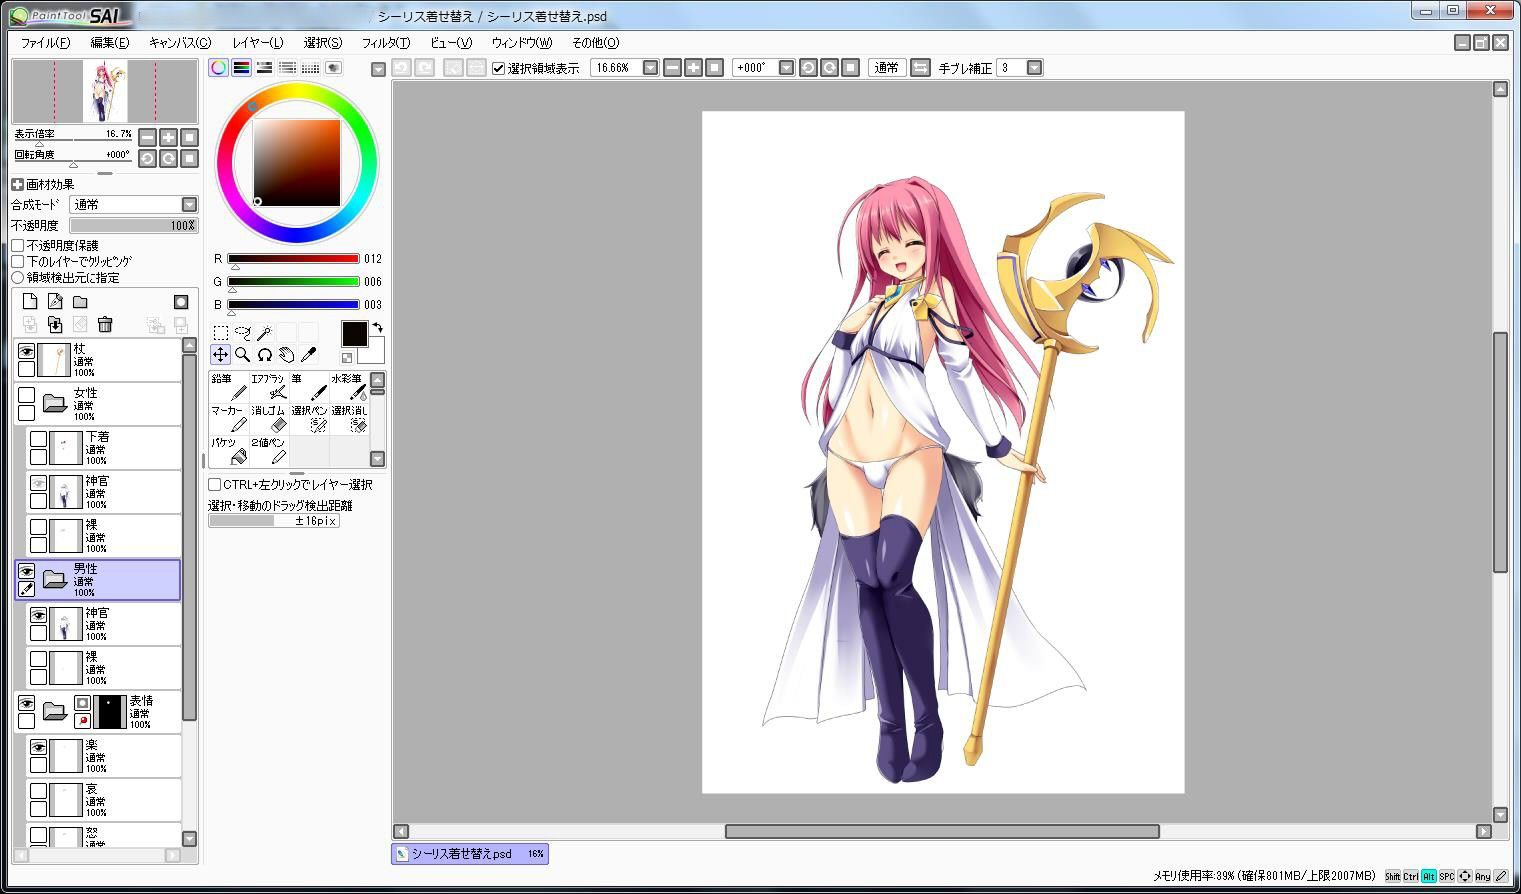Hide the 杖 layer with its eye icon
The height and width of the screenshot is (894, 1521).
point(26,351)
